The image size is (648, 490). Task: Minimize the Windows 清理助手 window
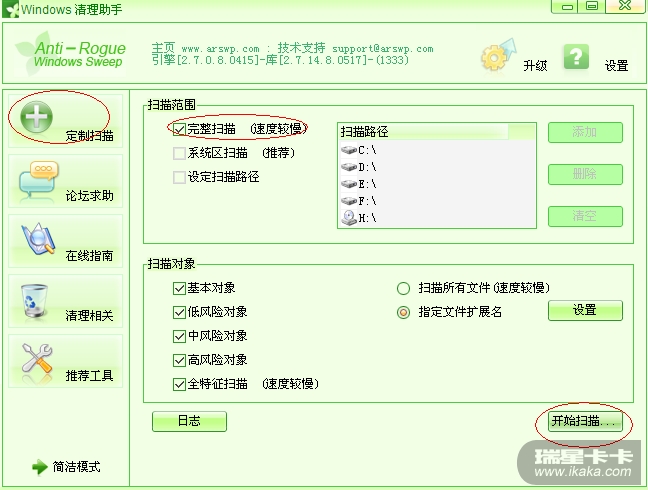(x=567, y=6)
